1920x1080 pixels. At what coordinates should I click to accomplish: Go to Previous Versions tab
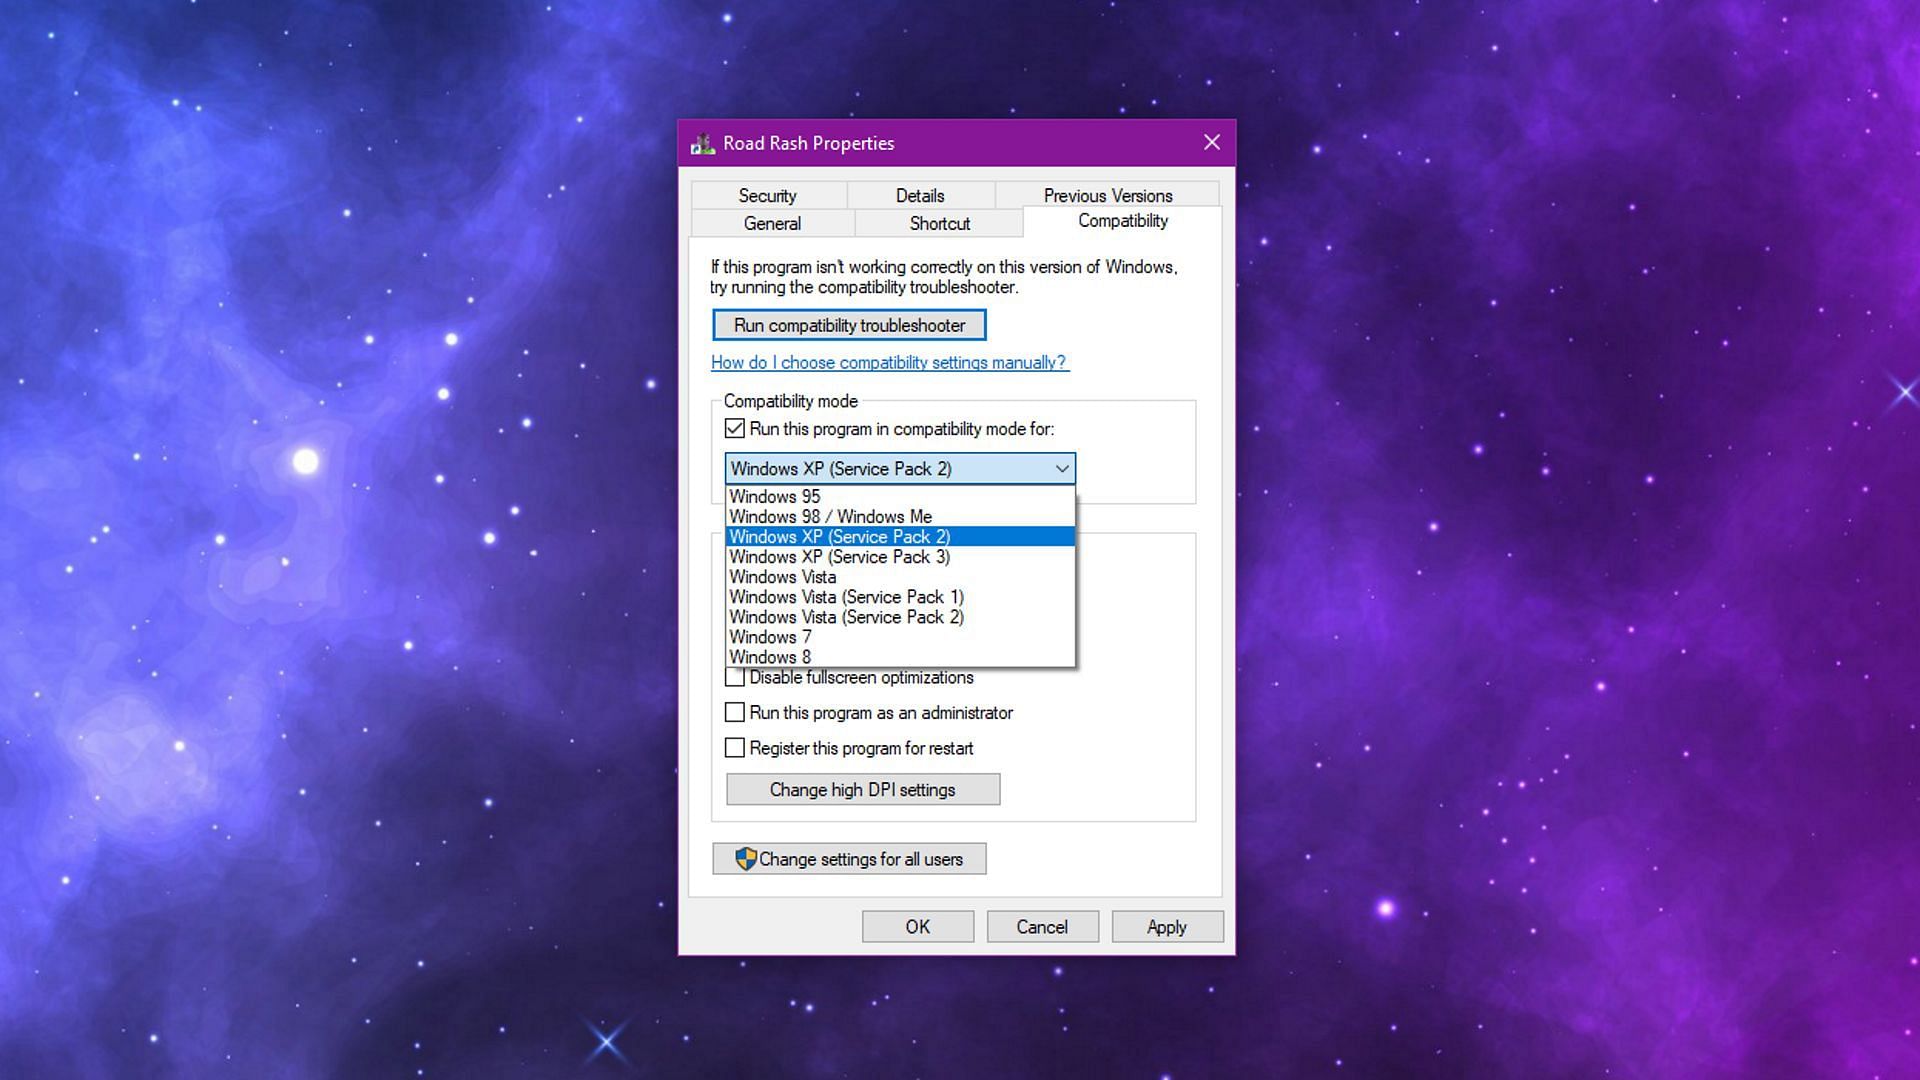click(x=1107, y=195)
